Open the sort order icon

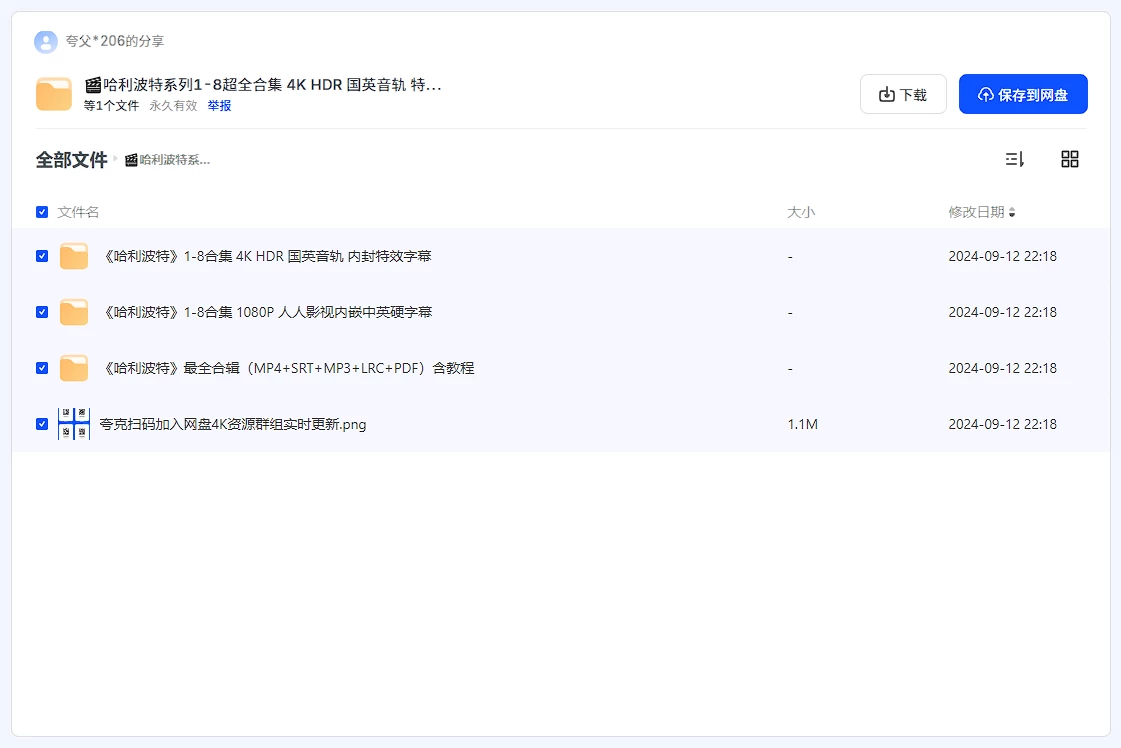tap(1014, 159)
